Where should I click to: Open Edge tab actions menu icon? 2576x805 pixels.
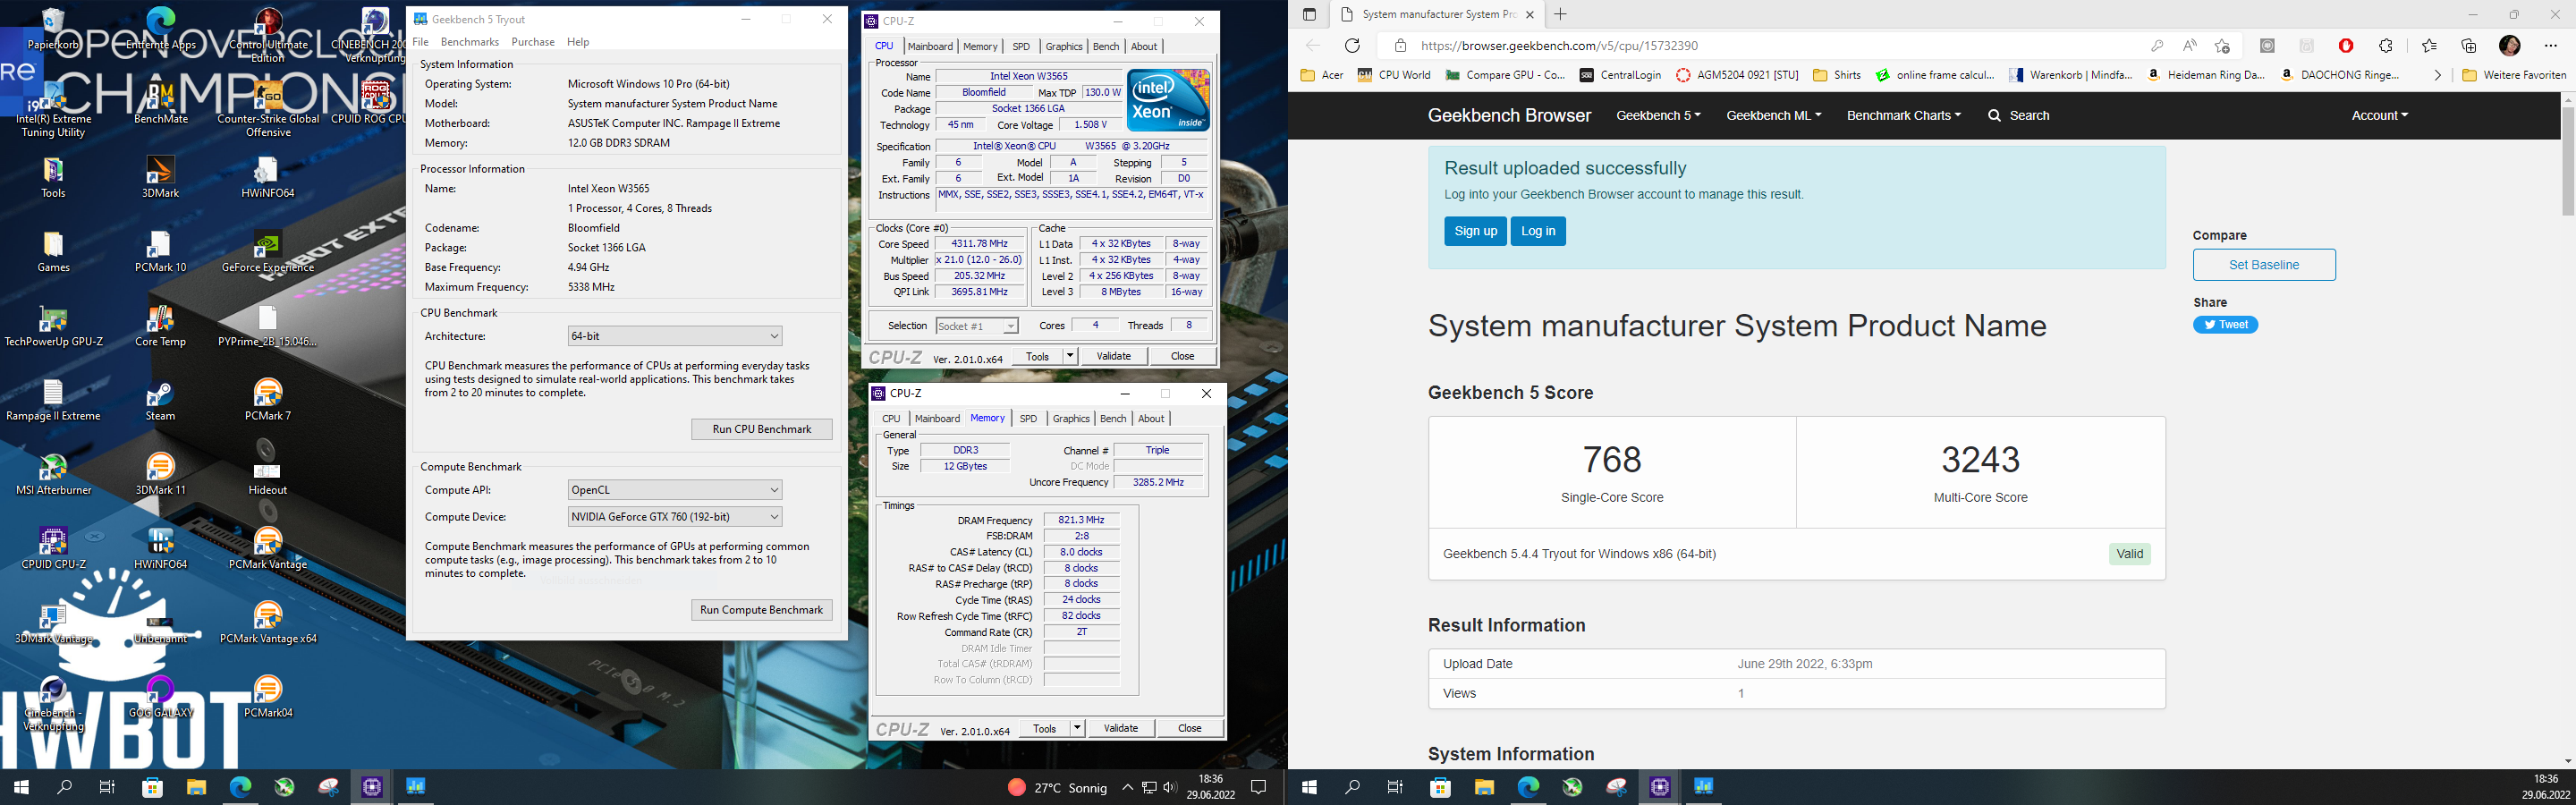1309,14
